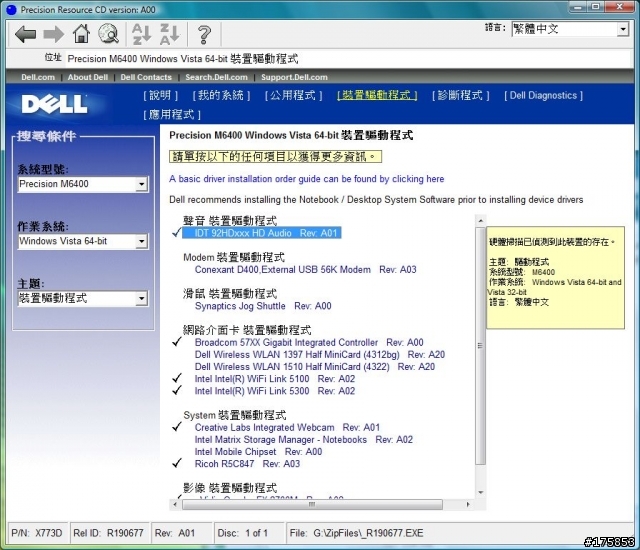Sort list ascending A to Z

pos(142,34)
